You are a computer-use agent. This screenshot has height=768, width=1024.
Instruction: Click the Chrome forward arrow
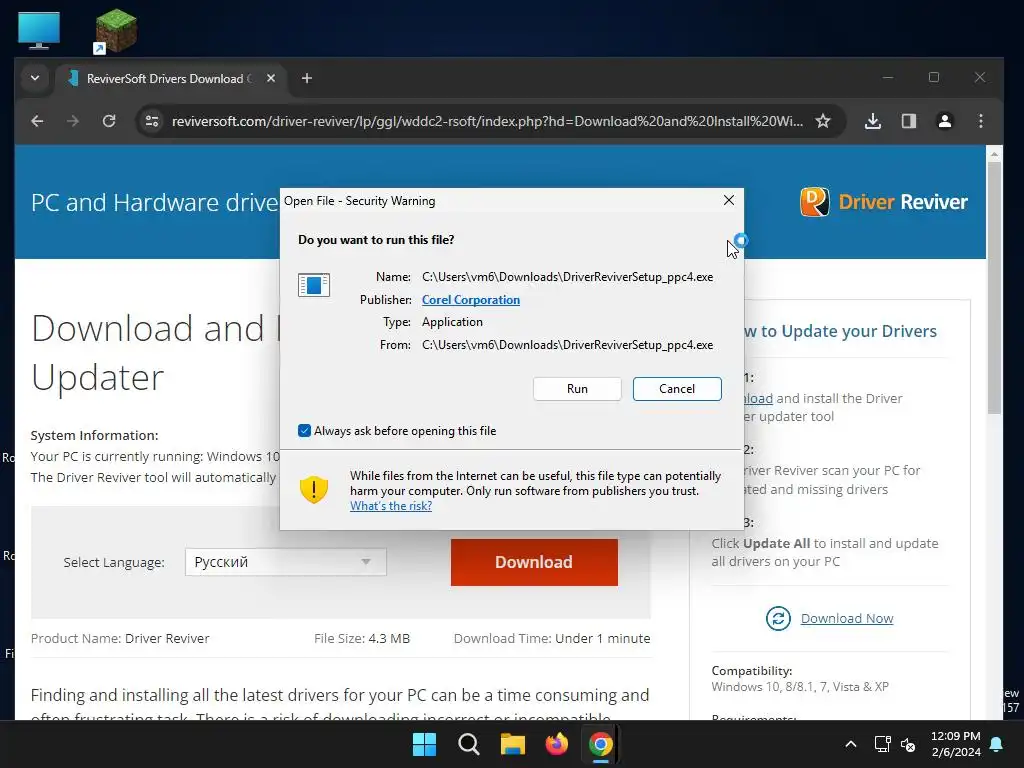72,121
